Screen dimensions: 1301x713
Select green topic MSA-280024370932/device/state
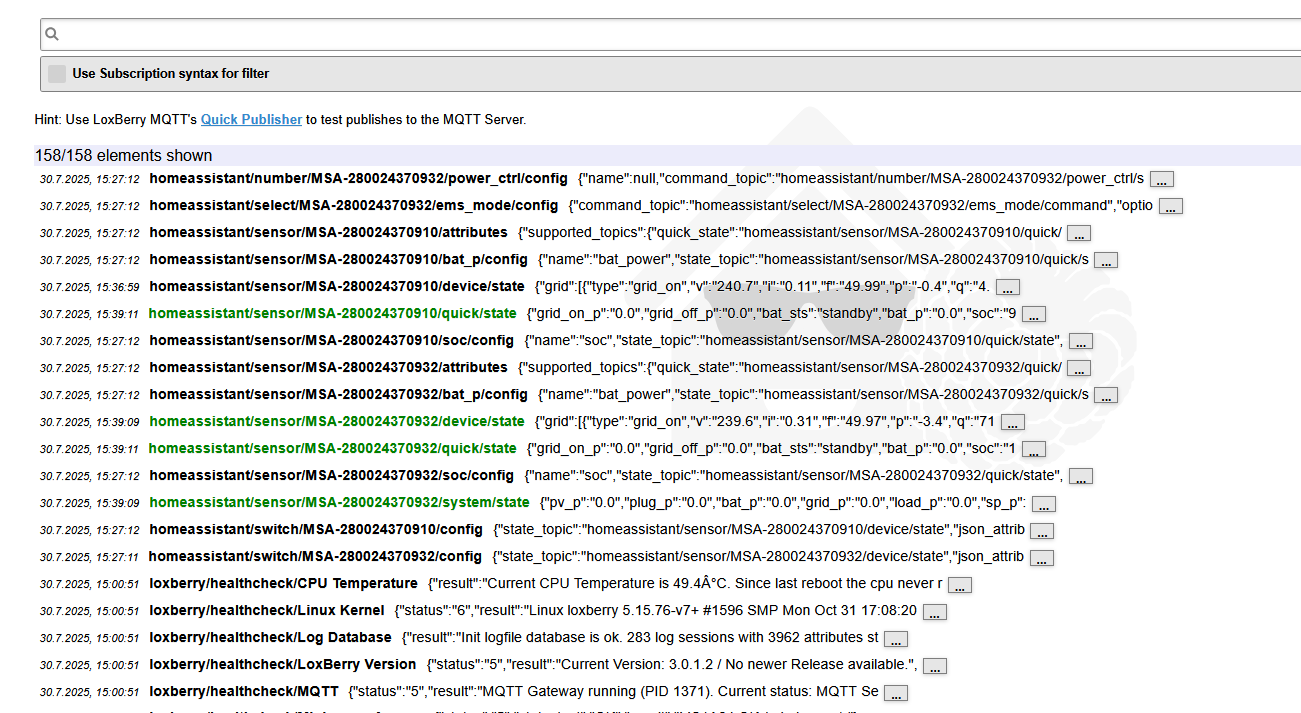[337, 421]
